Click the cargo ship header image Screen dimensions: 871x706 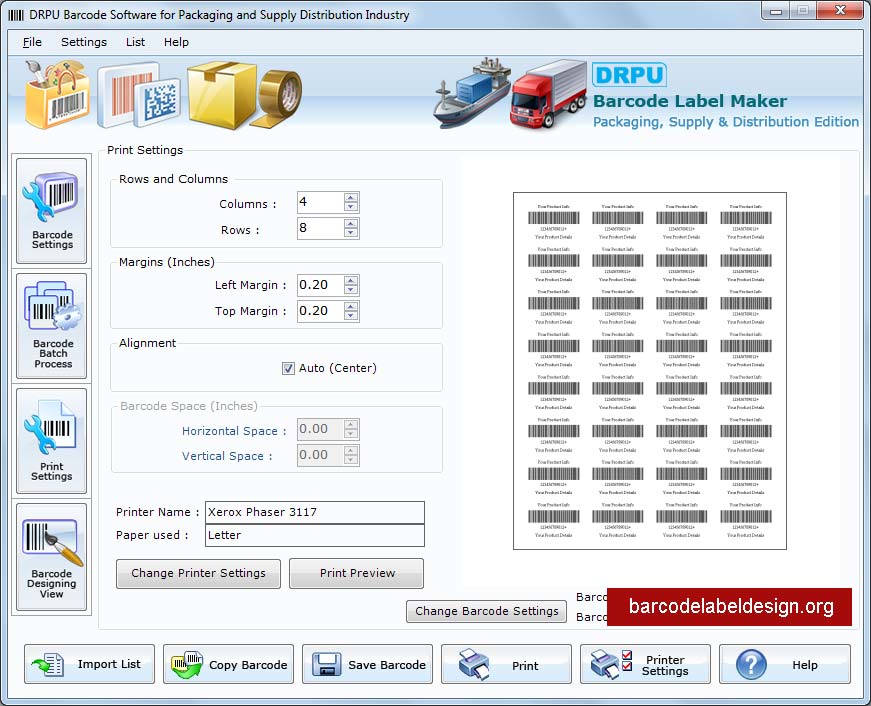pos(472,92)
